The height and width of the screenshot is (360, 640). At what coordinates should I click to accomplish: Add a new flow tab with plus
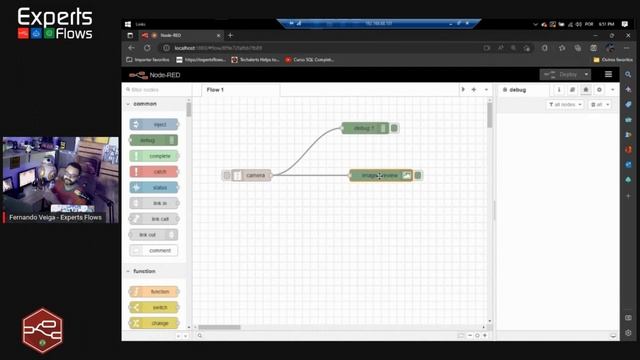pyautogui.click(x=474, y=89)
